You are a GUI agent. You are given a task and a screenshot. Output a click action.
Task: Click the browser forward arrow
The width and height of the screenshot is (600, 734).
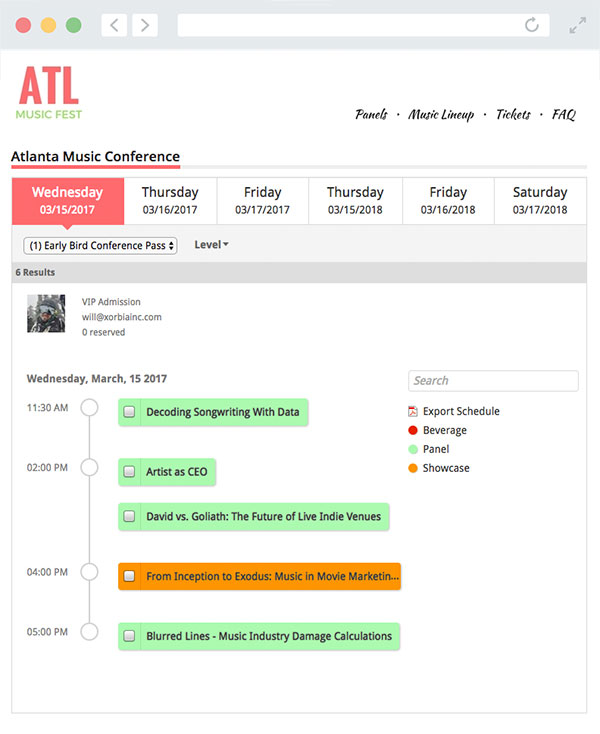(145, 25)
